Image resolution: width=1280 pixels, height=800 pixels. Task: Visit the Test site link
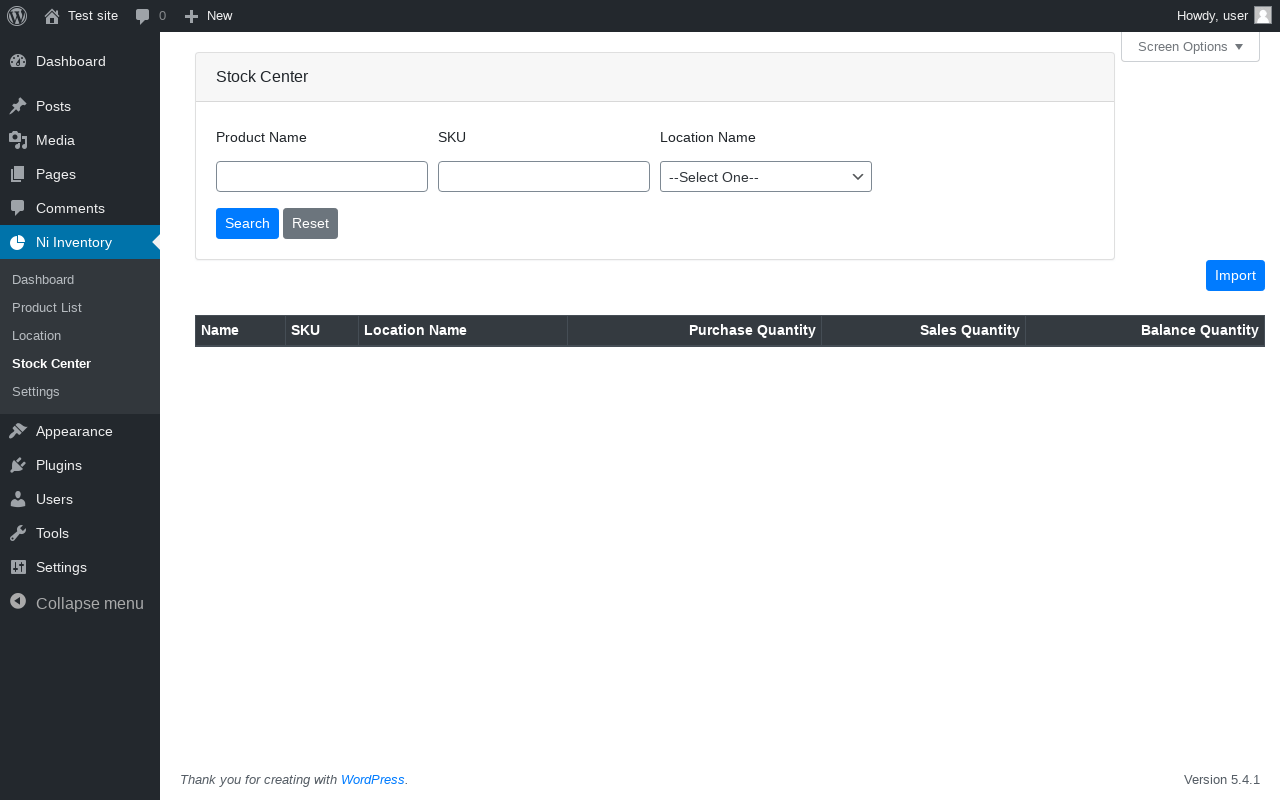81,16
